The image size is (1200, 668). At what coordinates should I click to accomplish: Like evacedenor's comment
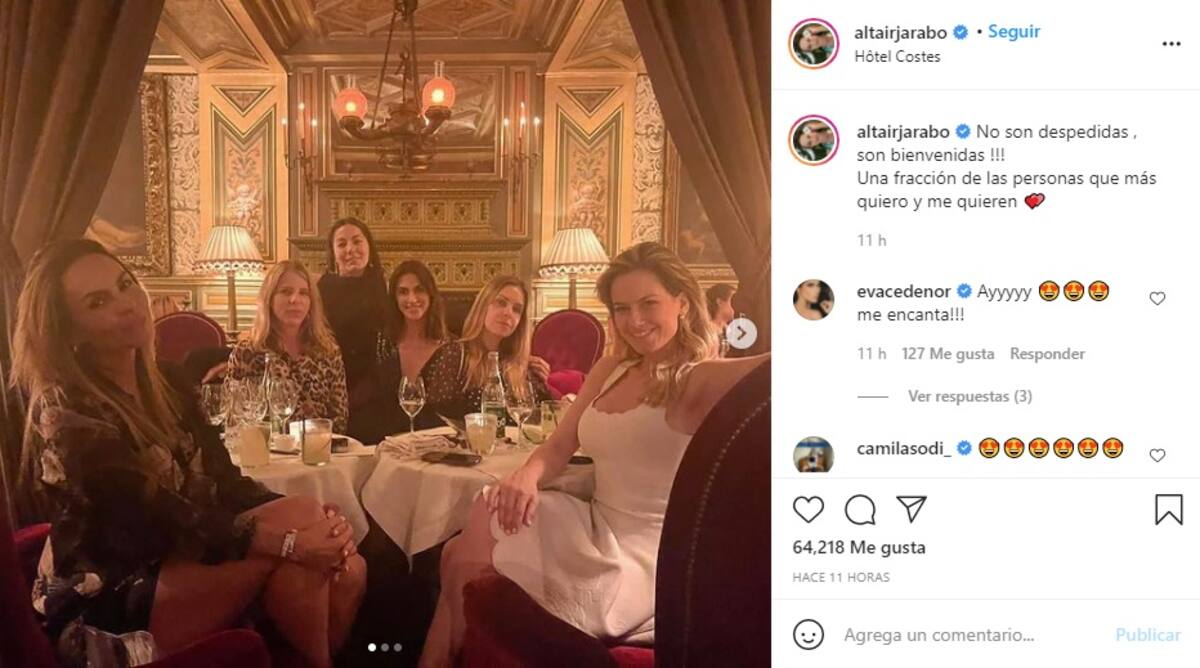click(x=1157, y=298)
